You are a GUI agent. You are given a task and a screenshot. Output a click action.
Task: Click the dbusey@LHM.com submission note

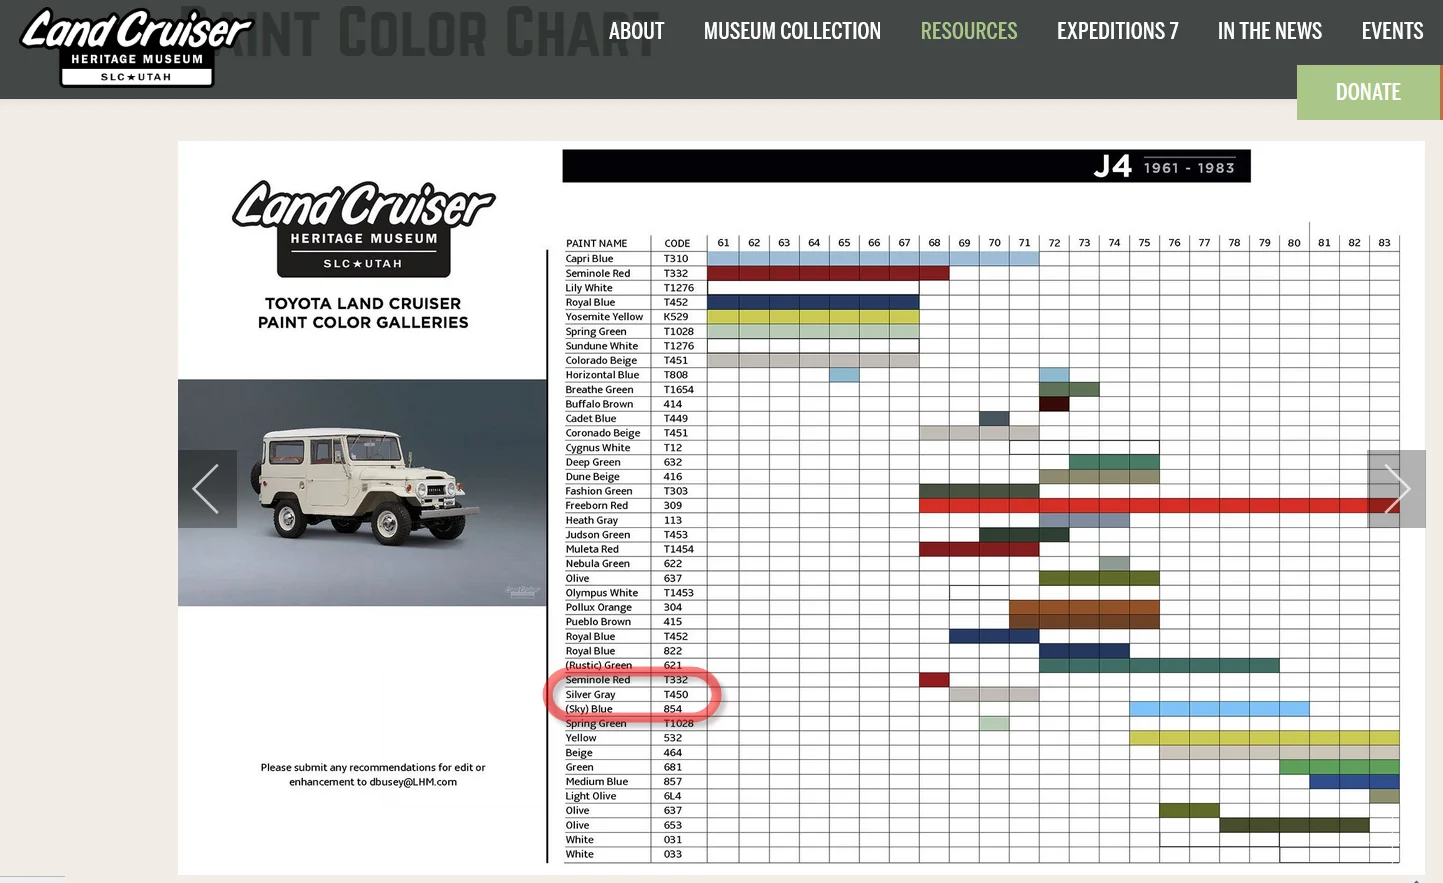373,775
